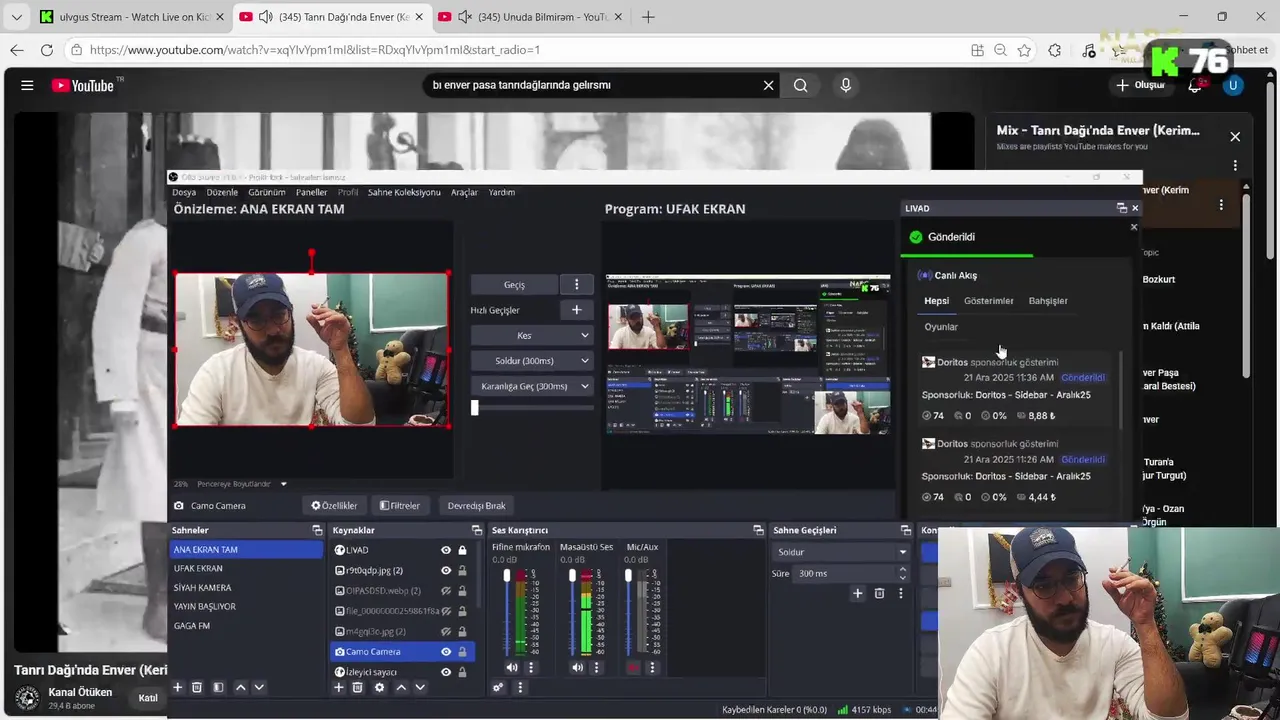
Task: Pop out the Ses Karıştırıcı dock
Action: (x=758, y=530)
